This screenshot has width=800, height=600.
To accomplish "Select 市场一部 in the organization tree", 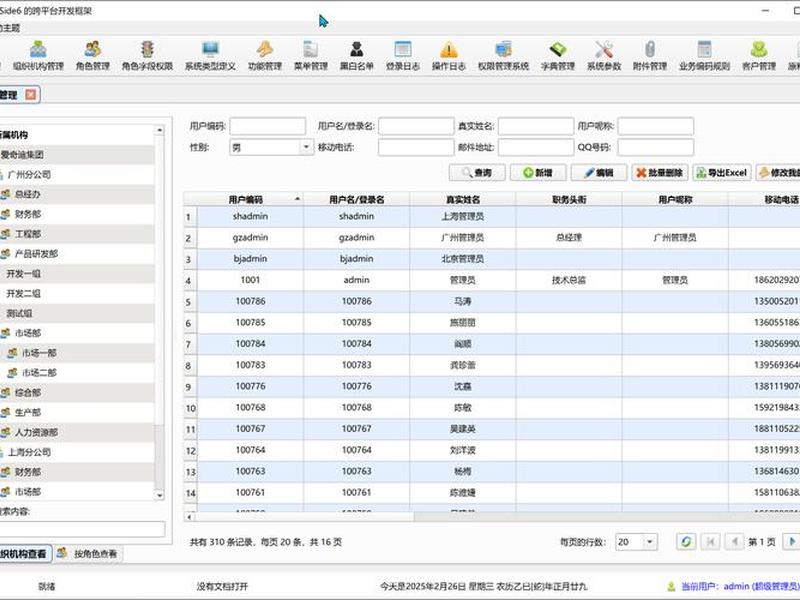I will pos(39,353).
